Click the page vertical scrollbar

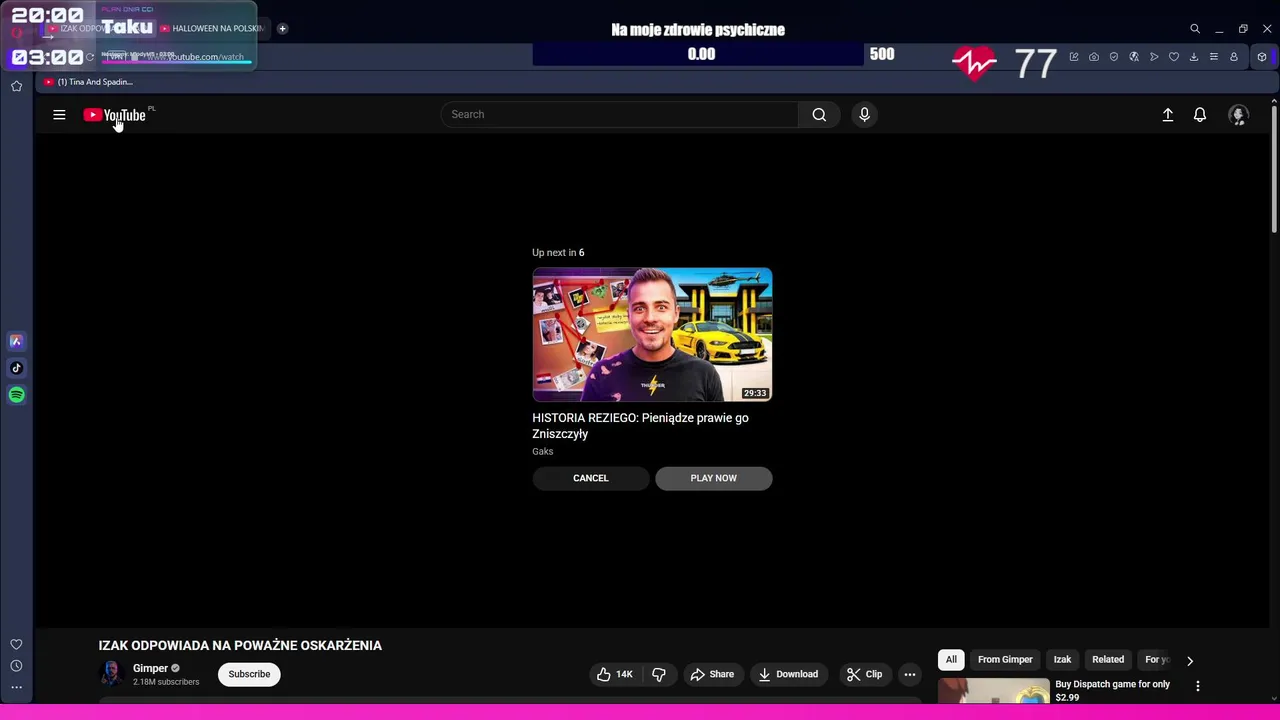point(1274,168)
